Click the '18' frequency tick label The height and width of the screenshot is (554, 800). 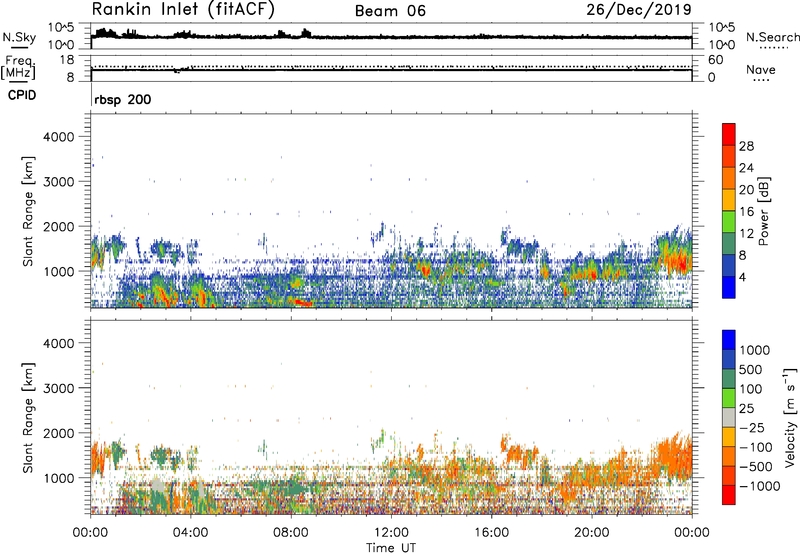pyautogui.click(x=67, y=60)
